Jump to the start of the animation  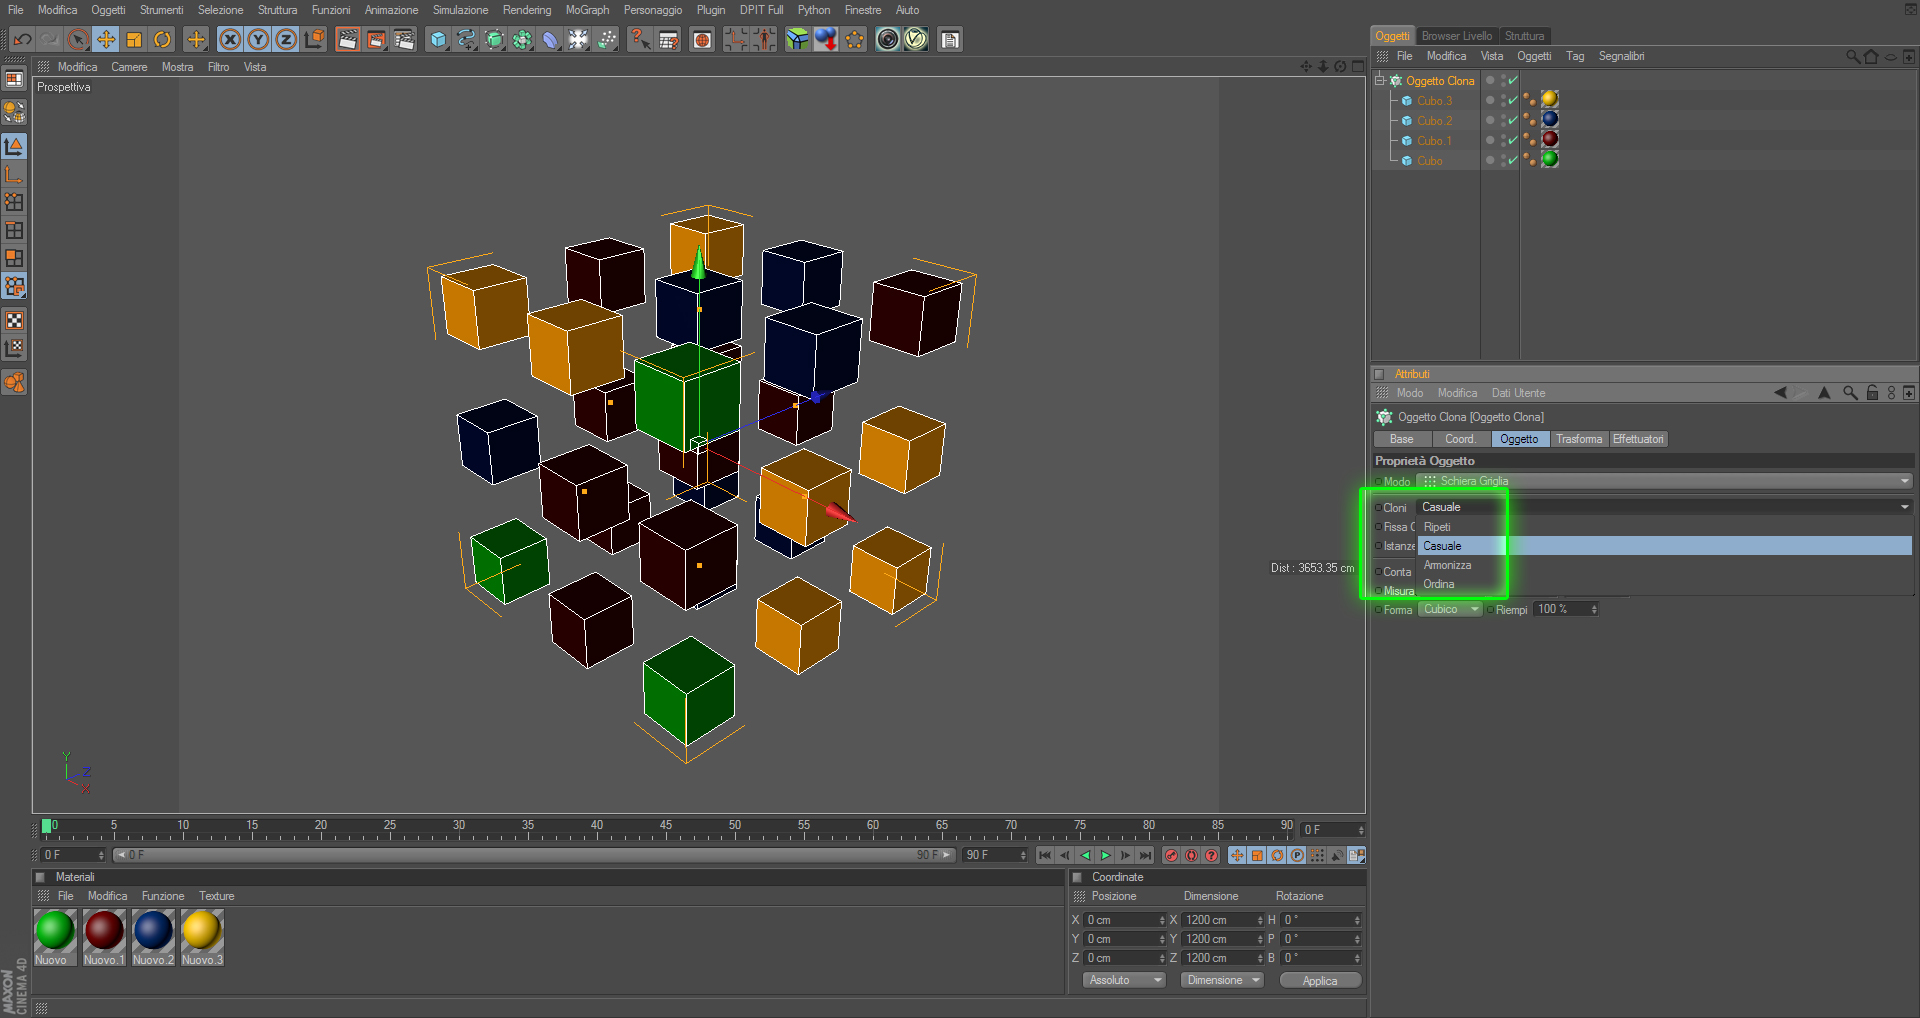coord(1045,855)
